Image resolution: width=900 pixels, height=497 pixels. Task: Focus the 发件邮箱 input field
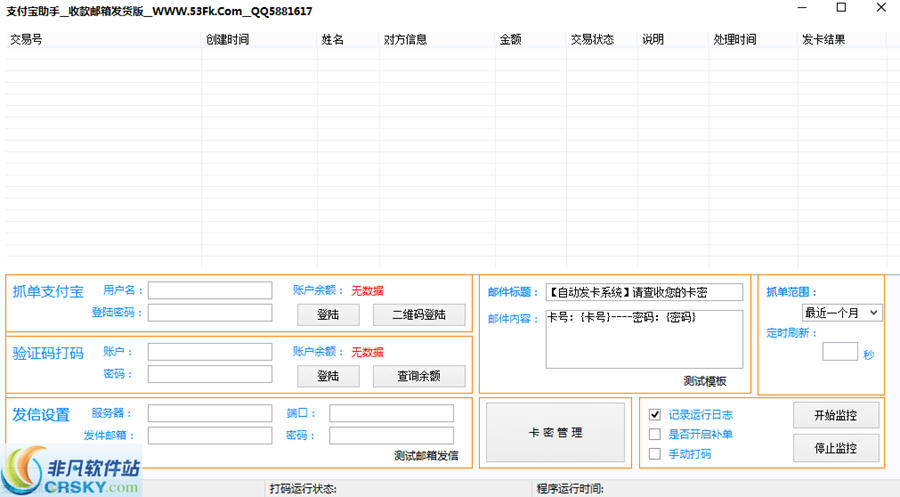[x=210, y=436]
